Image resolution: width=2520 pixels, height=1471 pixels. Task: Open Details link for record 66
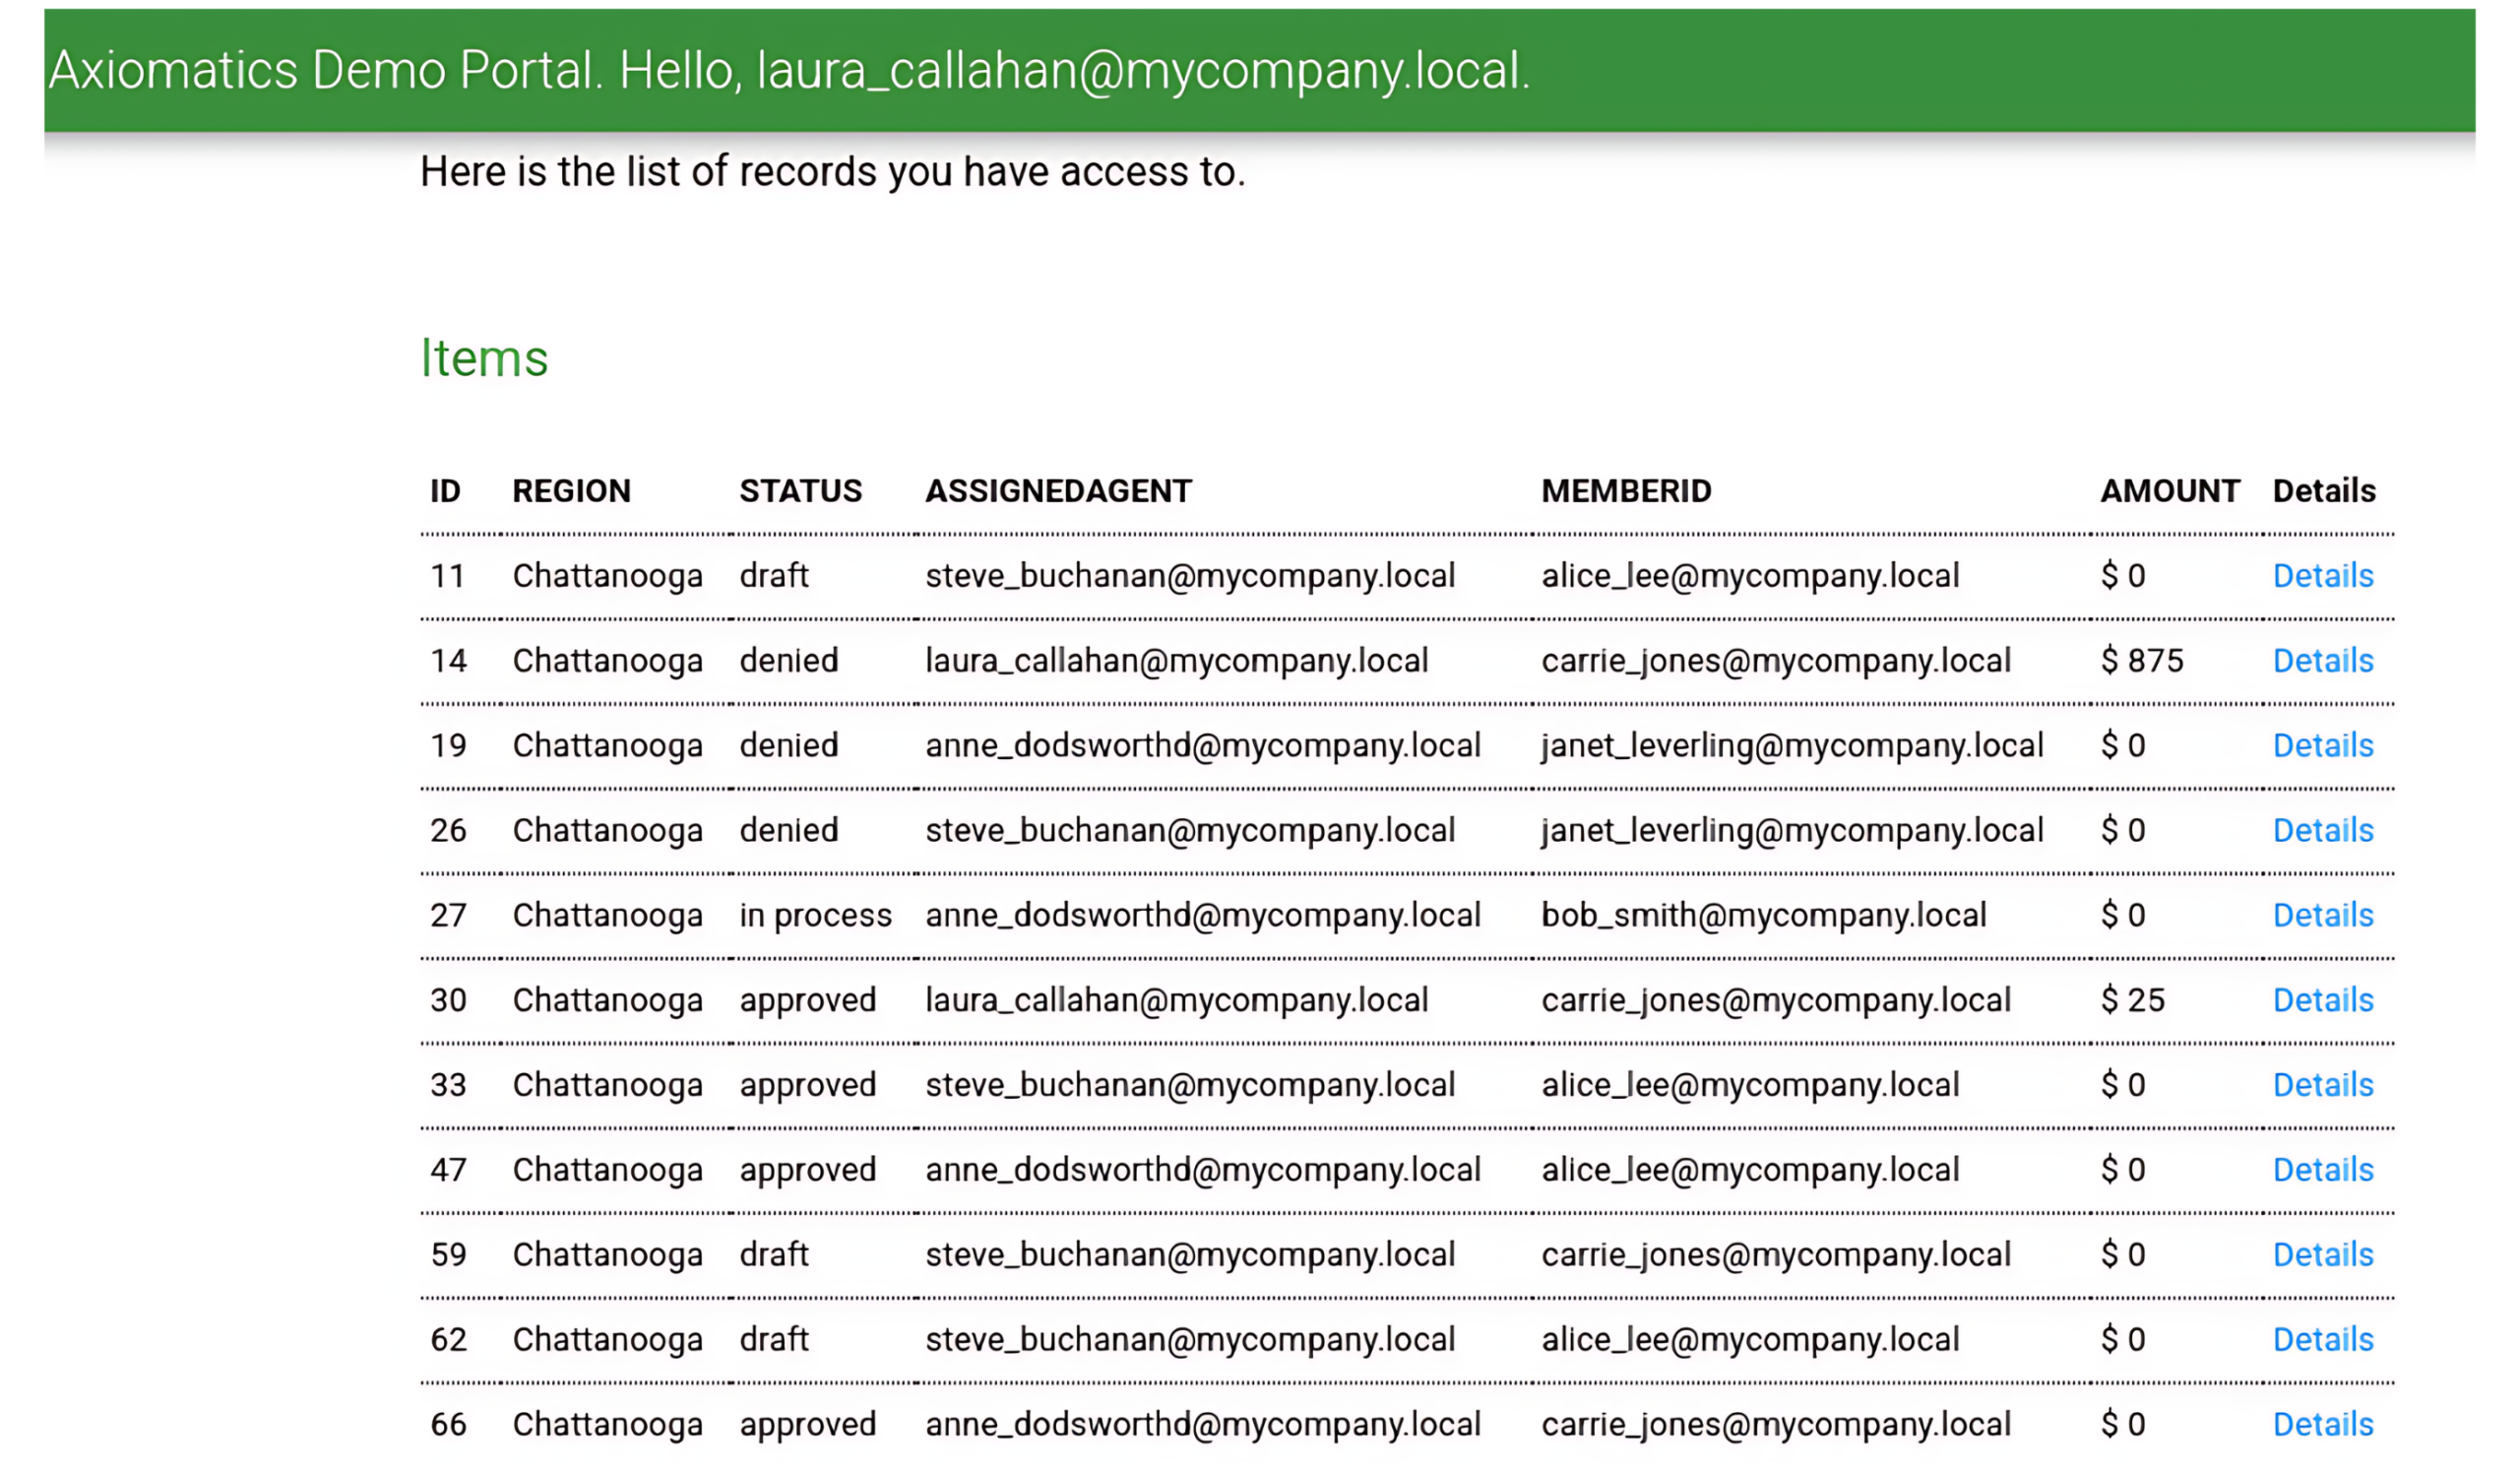point(2322,1425)
